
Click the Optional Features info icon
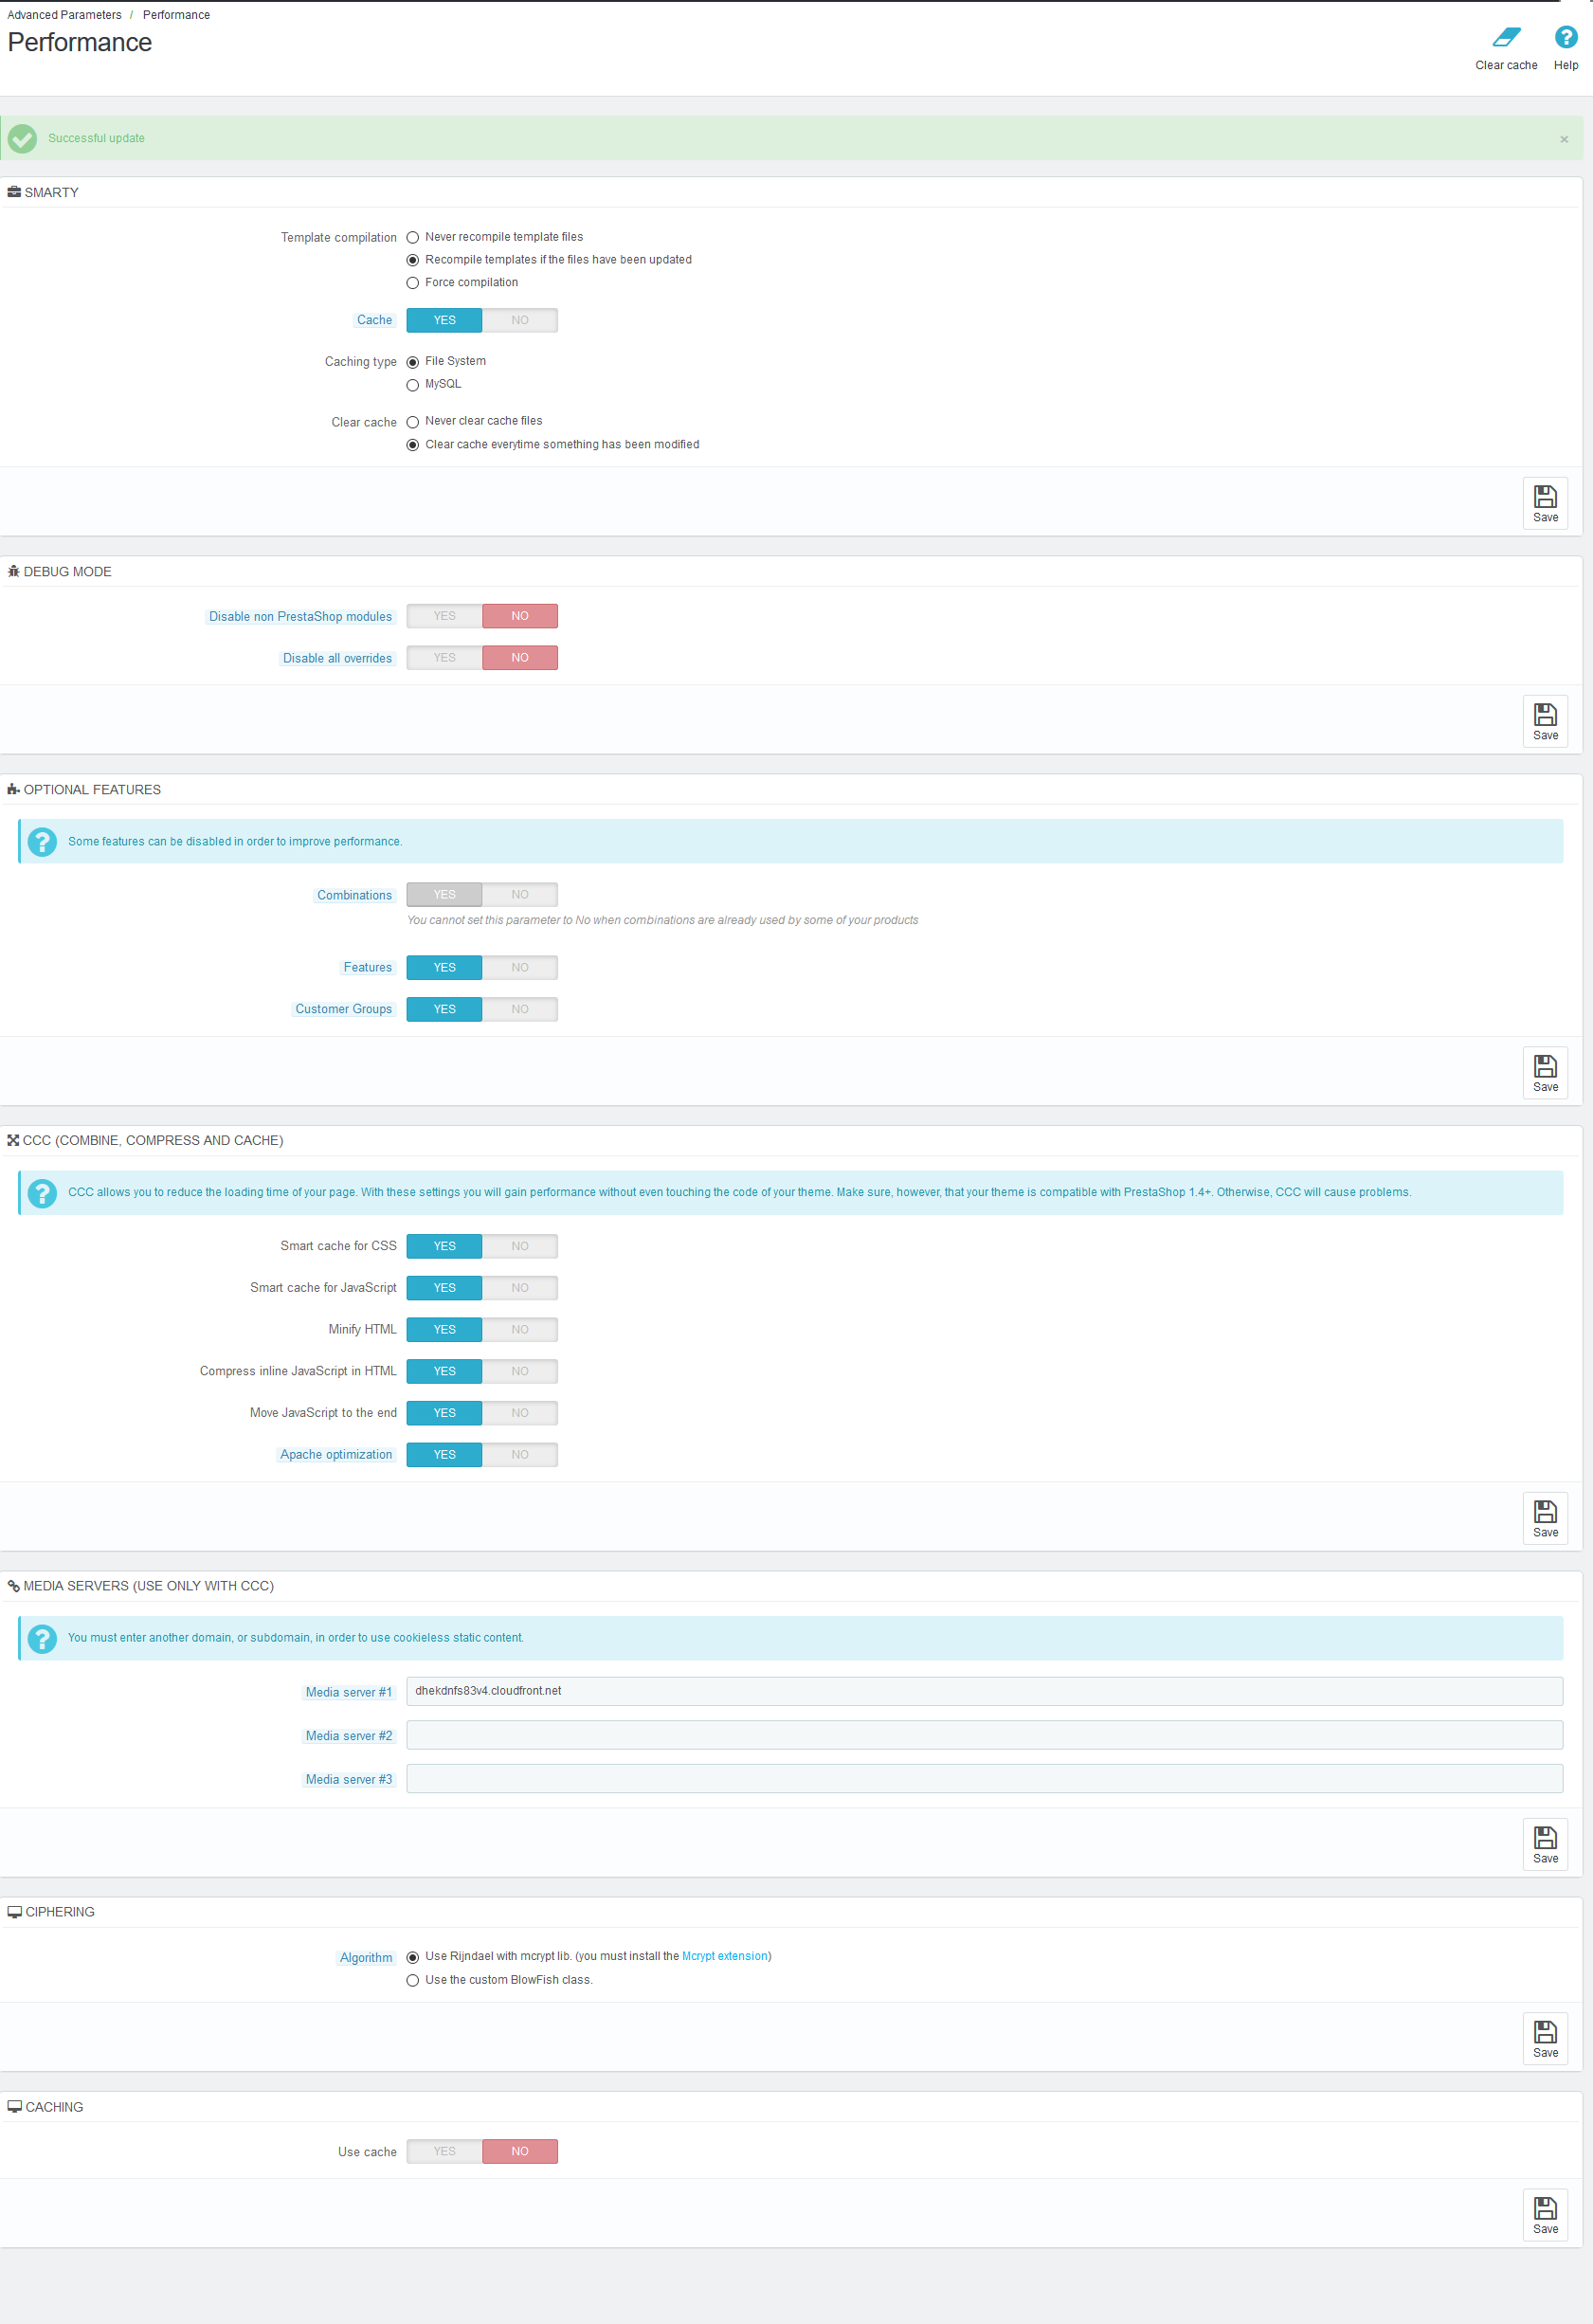click(x=42, y=842)
